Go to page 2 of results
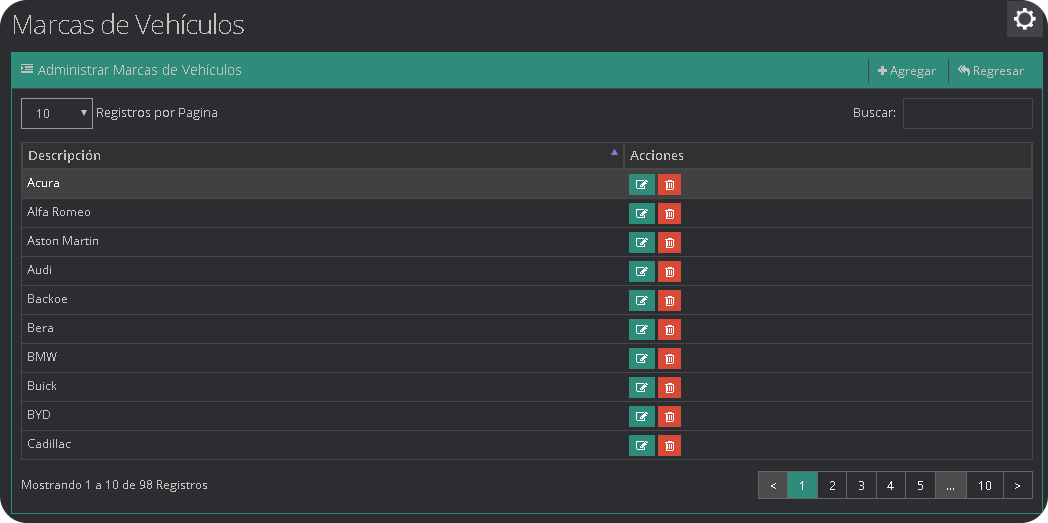Viewport: 1048px width, 523px height. (832, 486)
